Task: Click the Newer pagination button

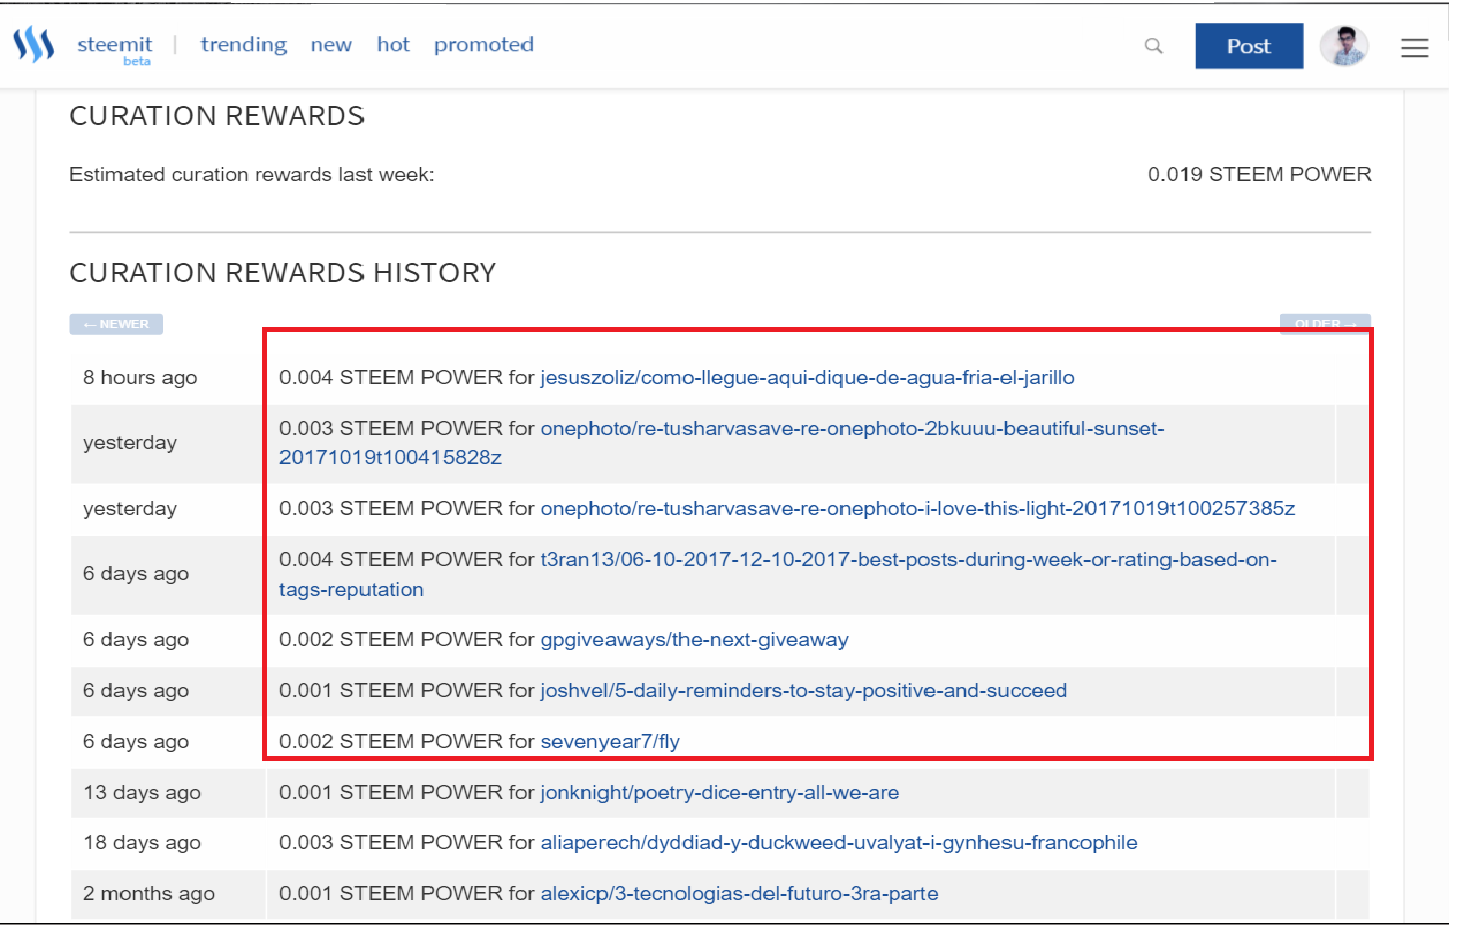Action: pos(116,324)
